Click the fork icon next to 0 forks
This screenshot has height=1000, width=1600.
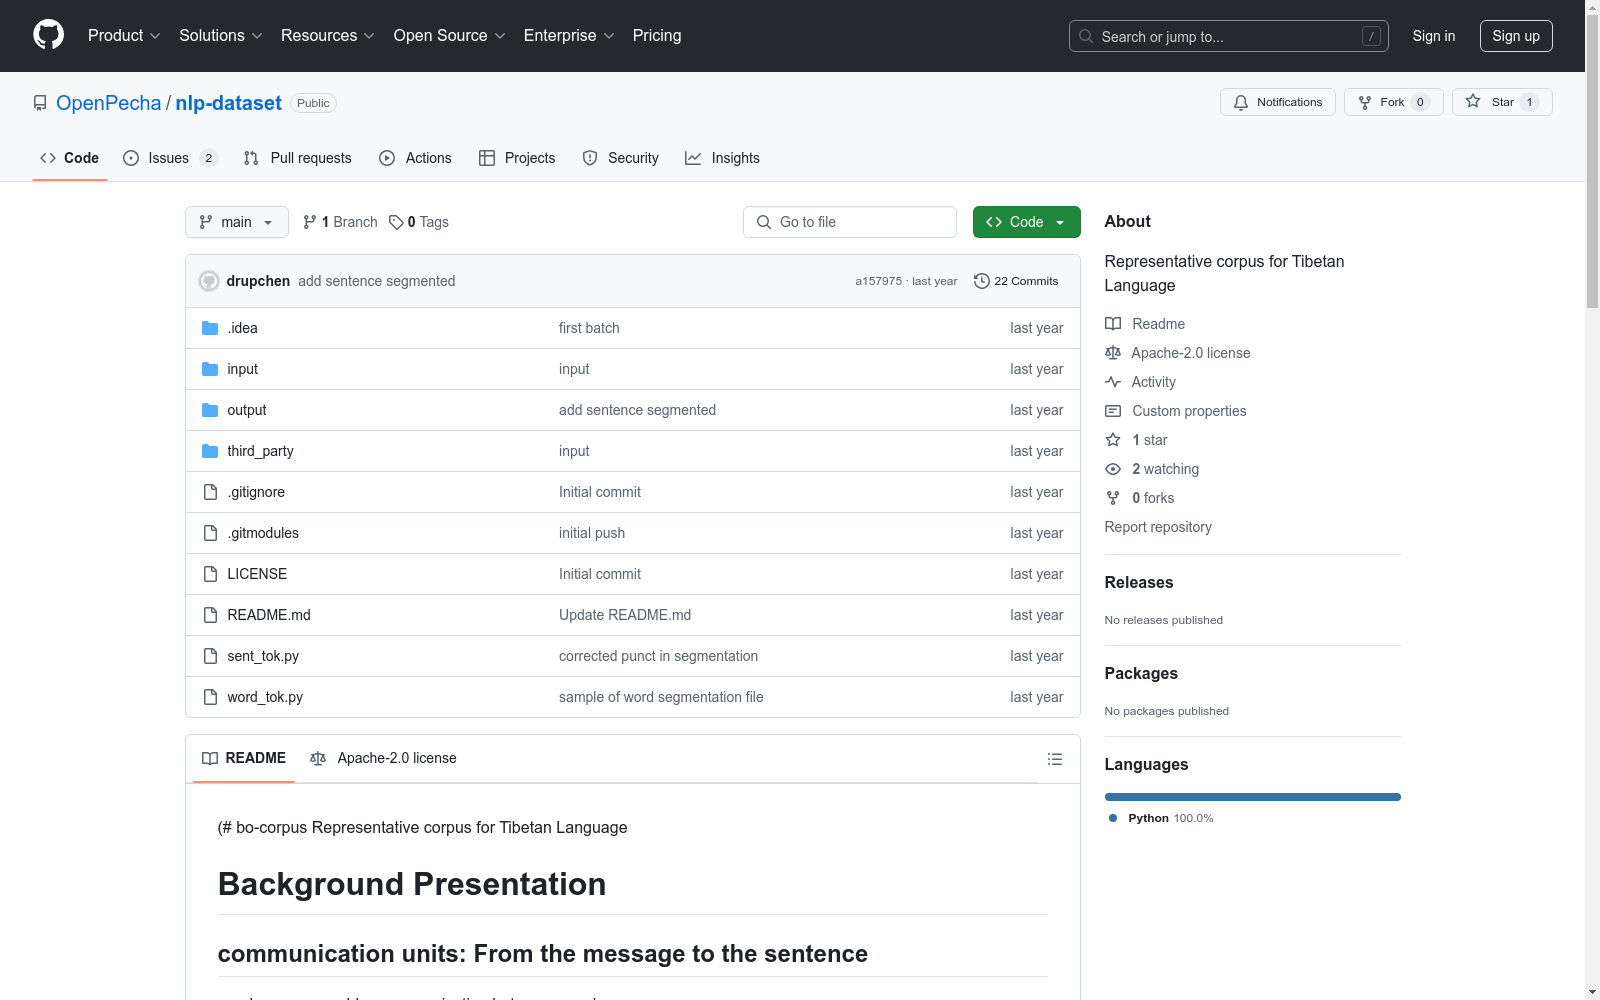click(1113, 498)
